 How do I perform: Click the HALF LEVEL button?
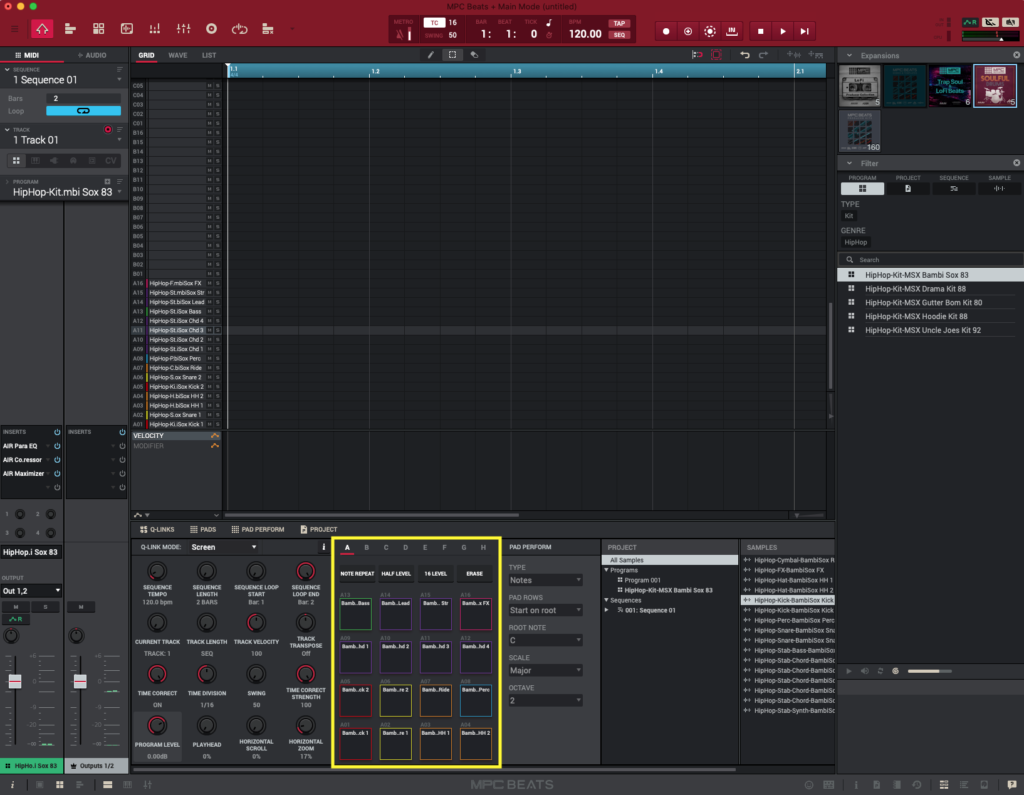click(x=396, y=574)
